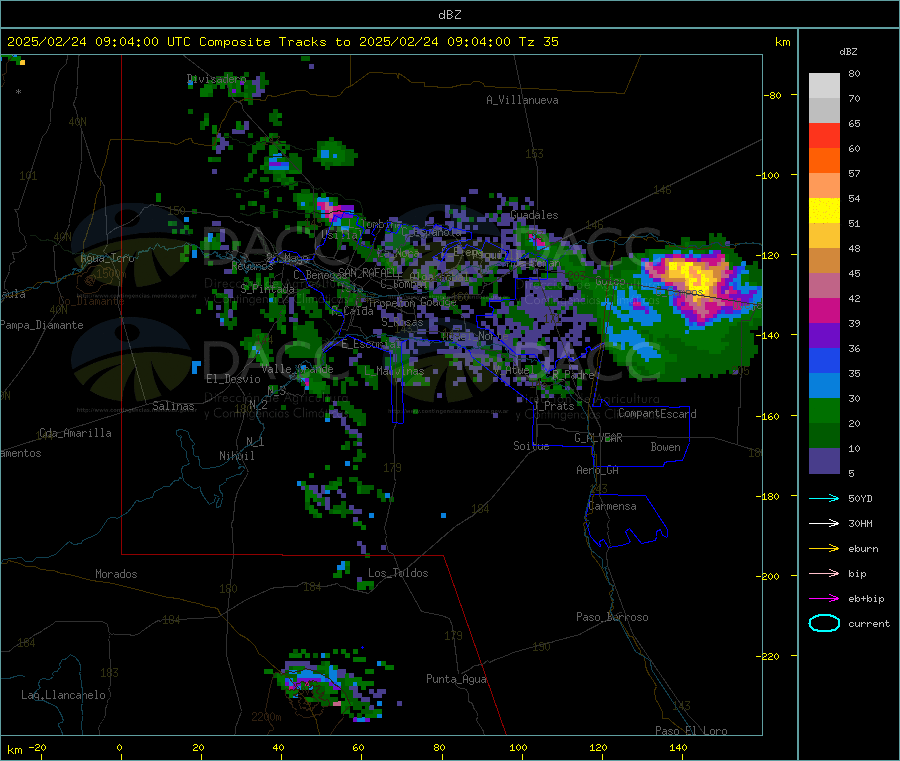Click the Morados map label
Screen dimensions: 900x761
[116, 574]
